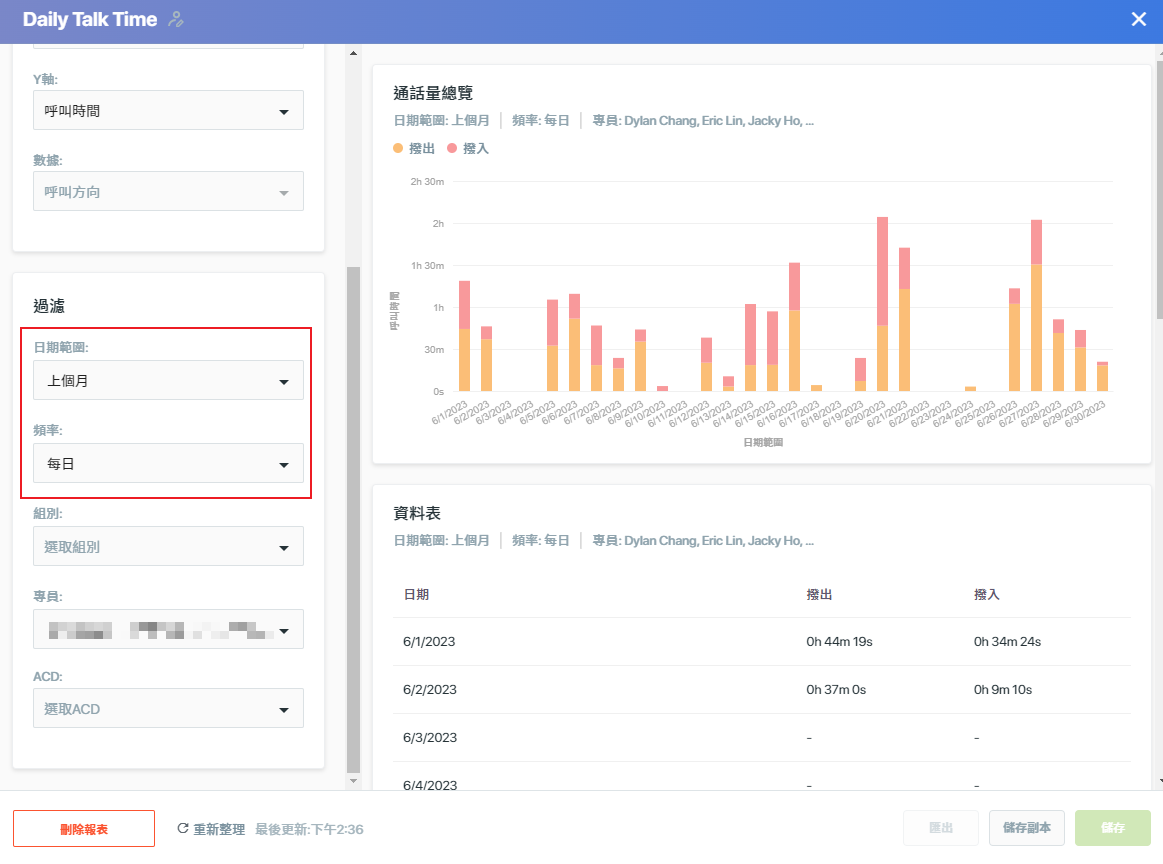Click the 撥出 table column header
The width and height of the screenshot is (1163, 864).
tap(819, 594)
